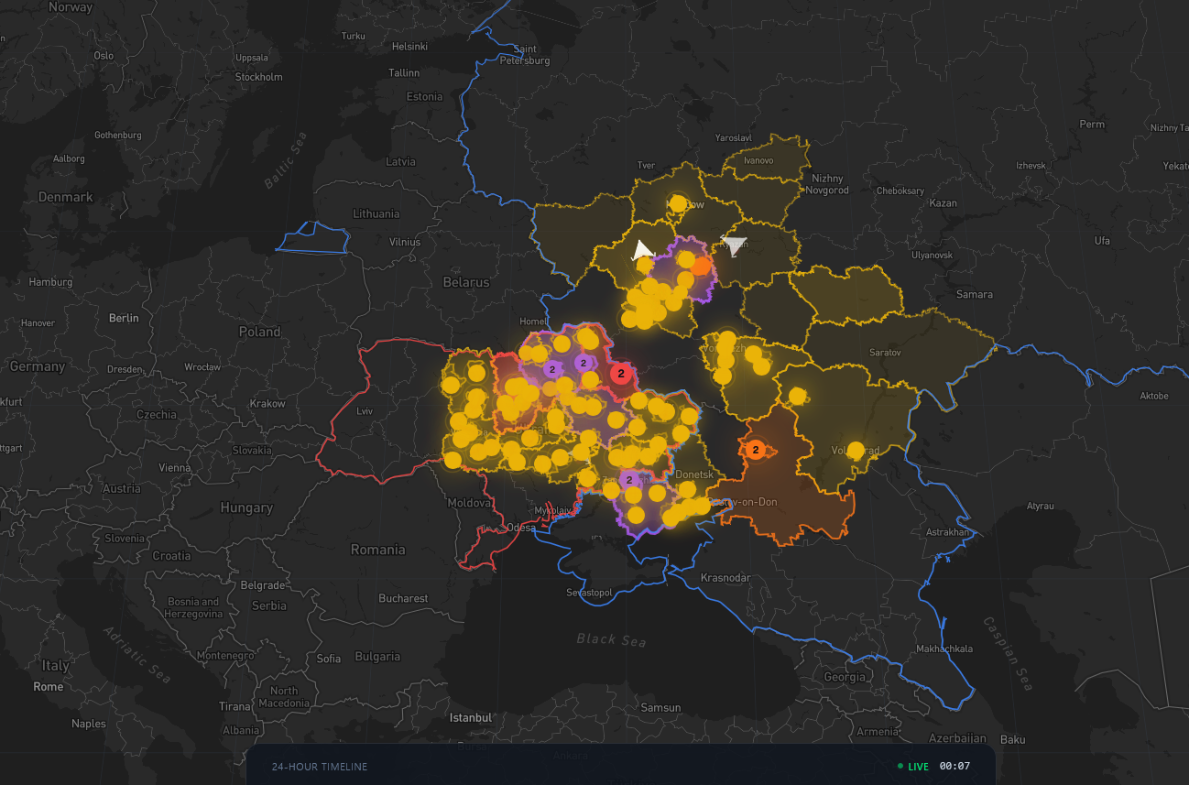Click the Vilnius city label
The width and height of the screenshot is (1189, 785).
click(404, 242)
